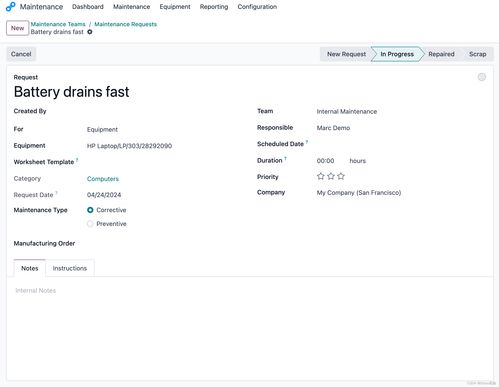Click Worksheet Template help question mark
Image resolution: width=499 pixels, height=387 pixels.
point(77,160)
